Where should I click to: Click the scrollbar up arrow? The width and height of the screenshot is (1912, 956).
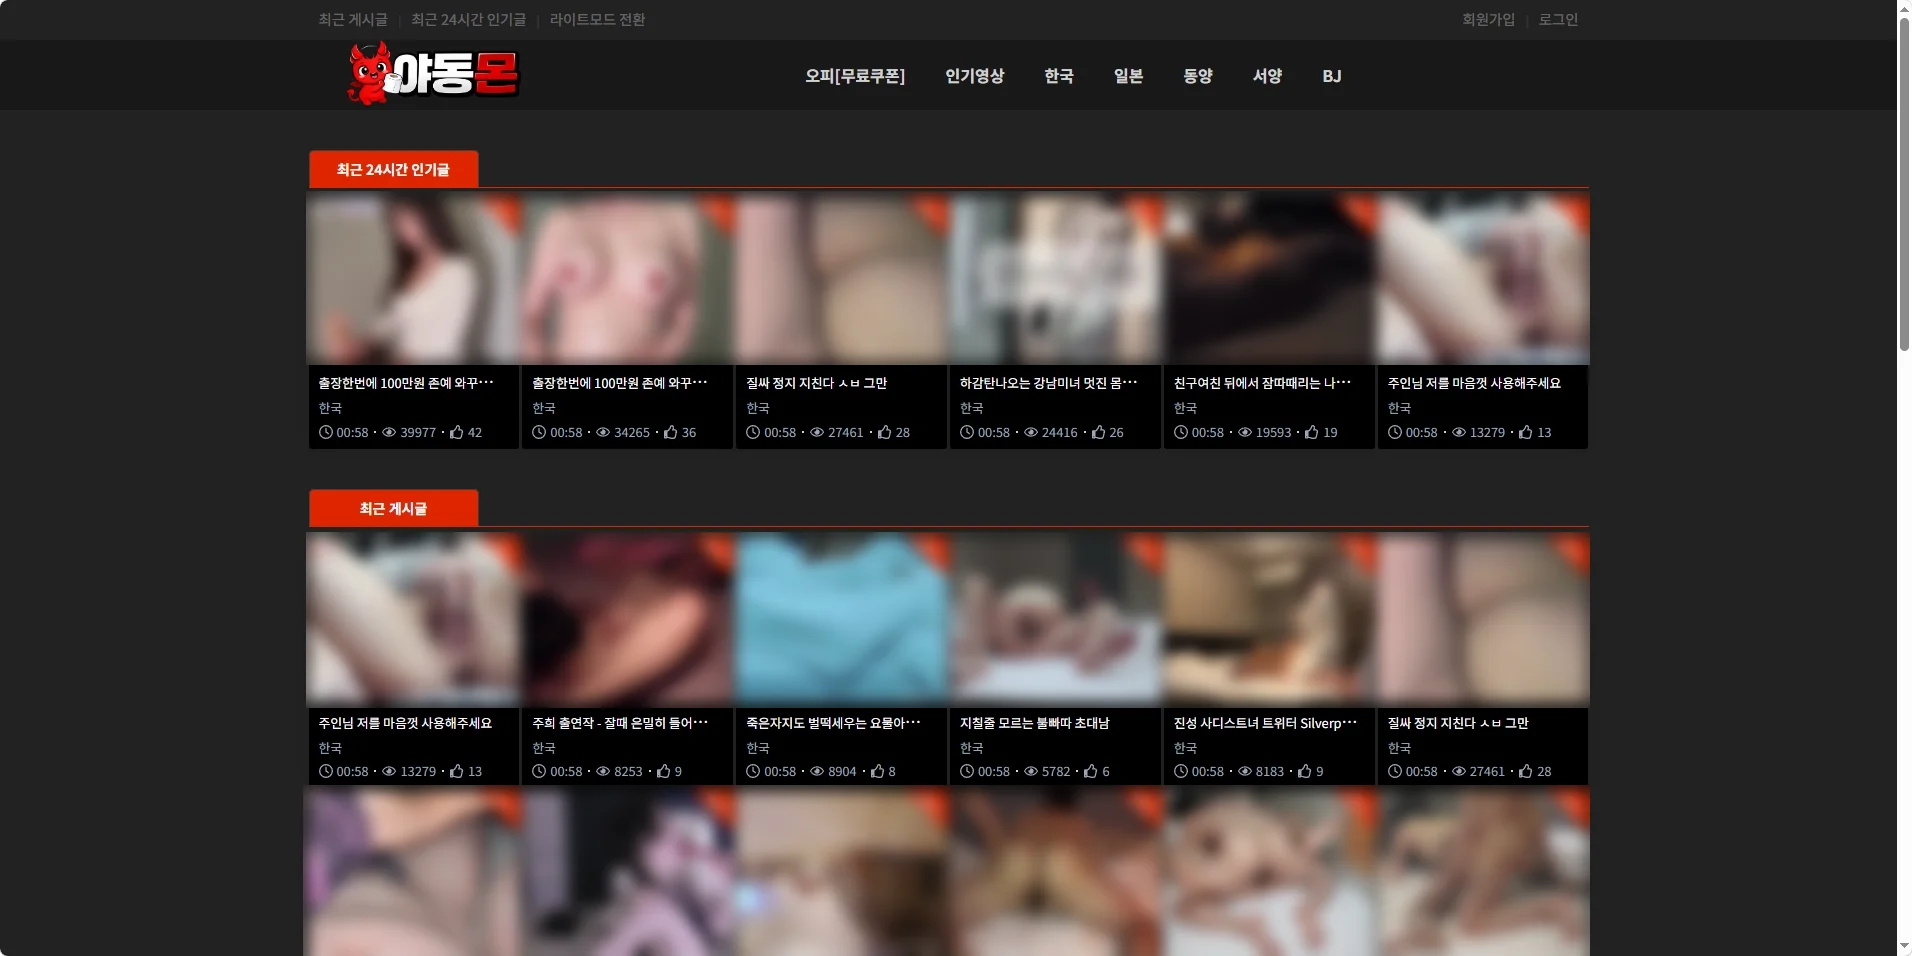(1904, 8)
